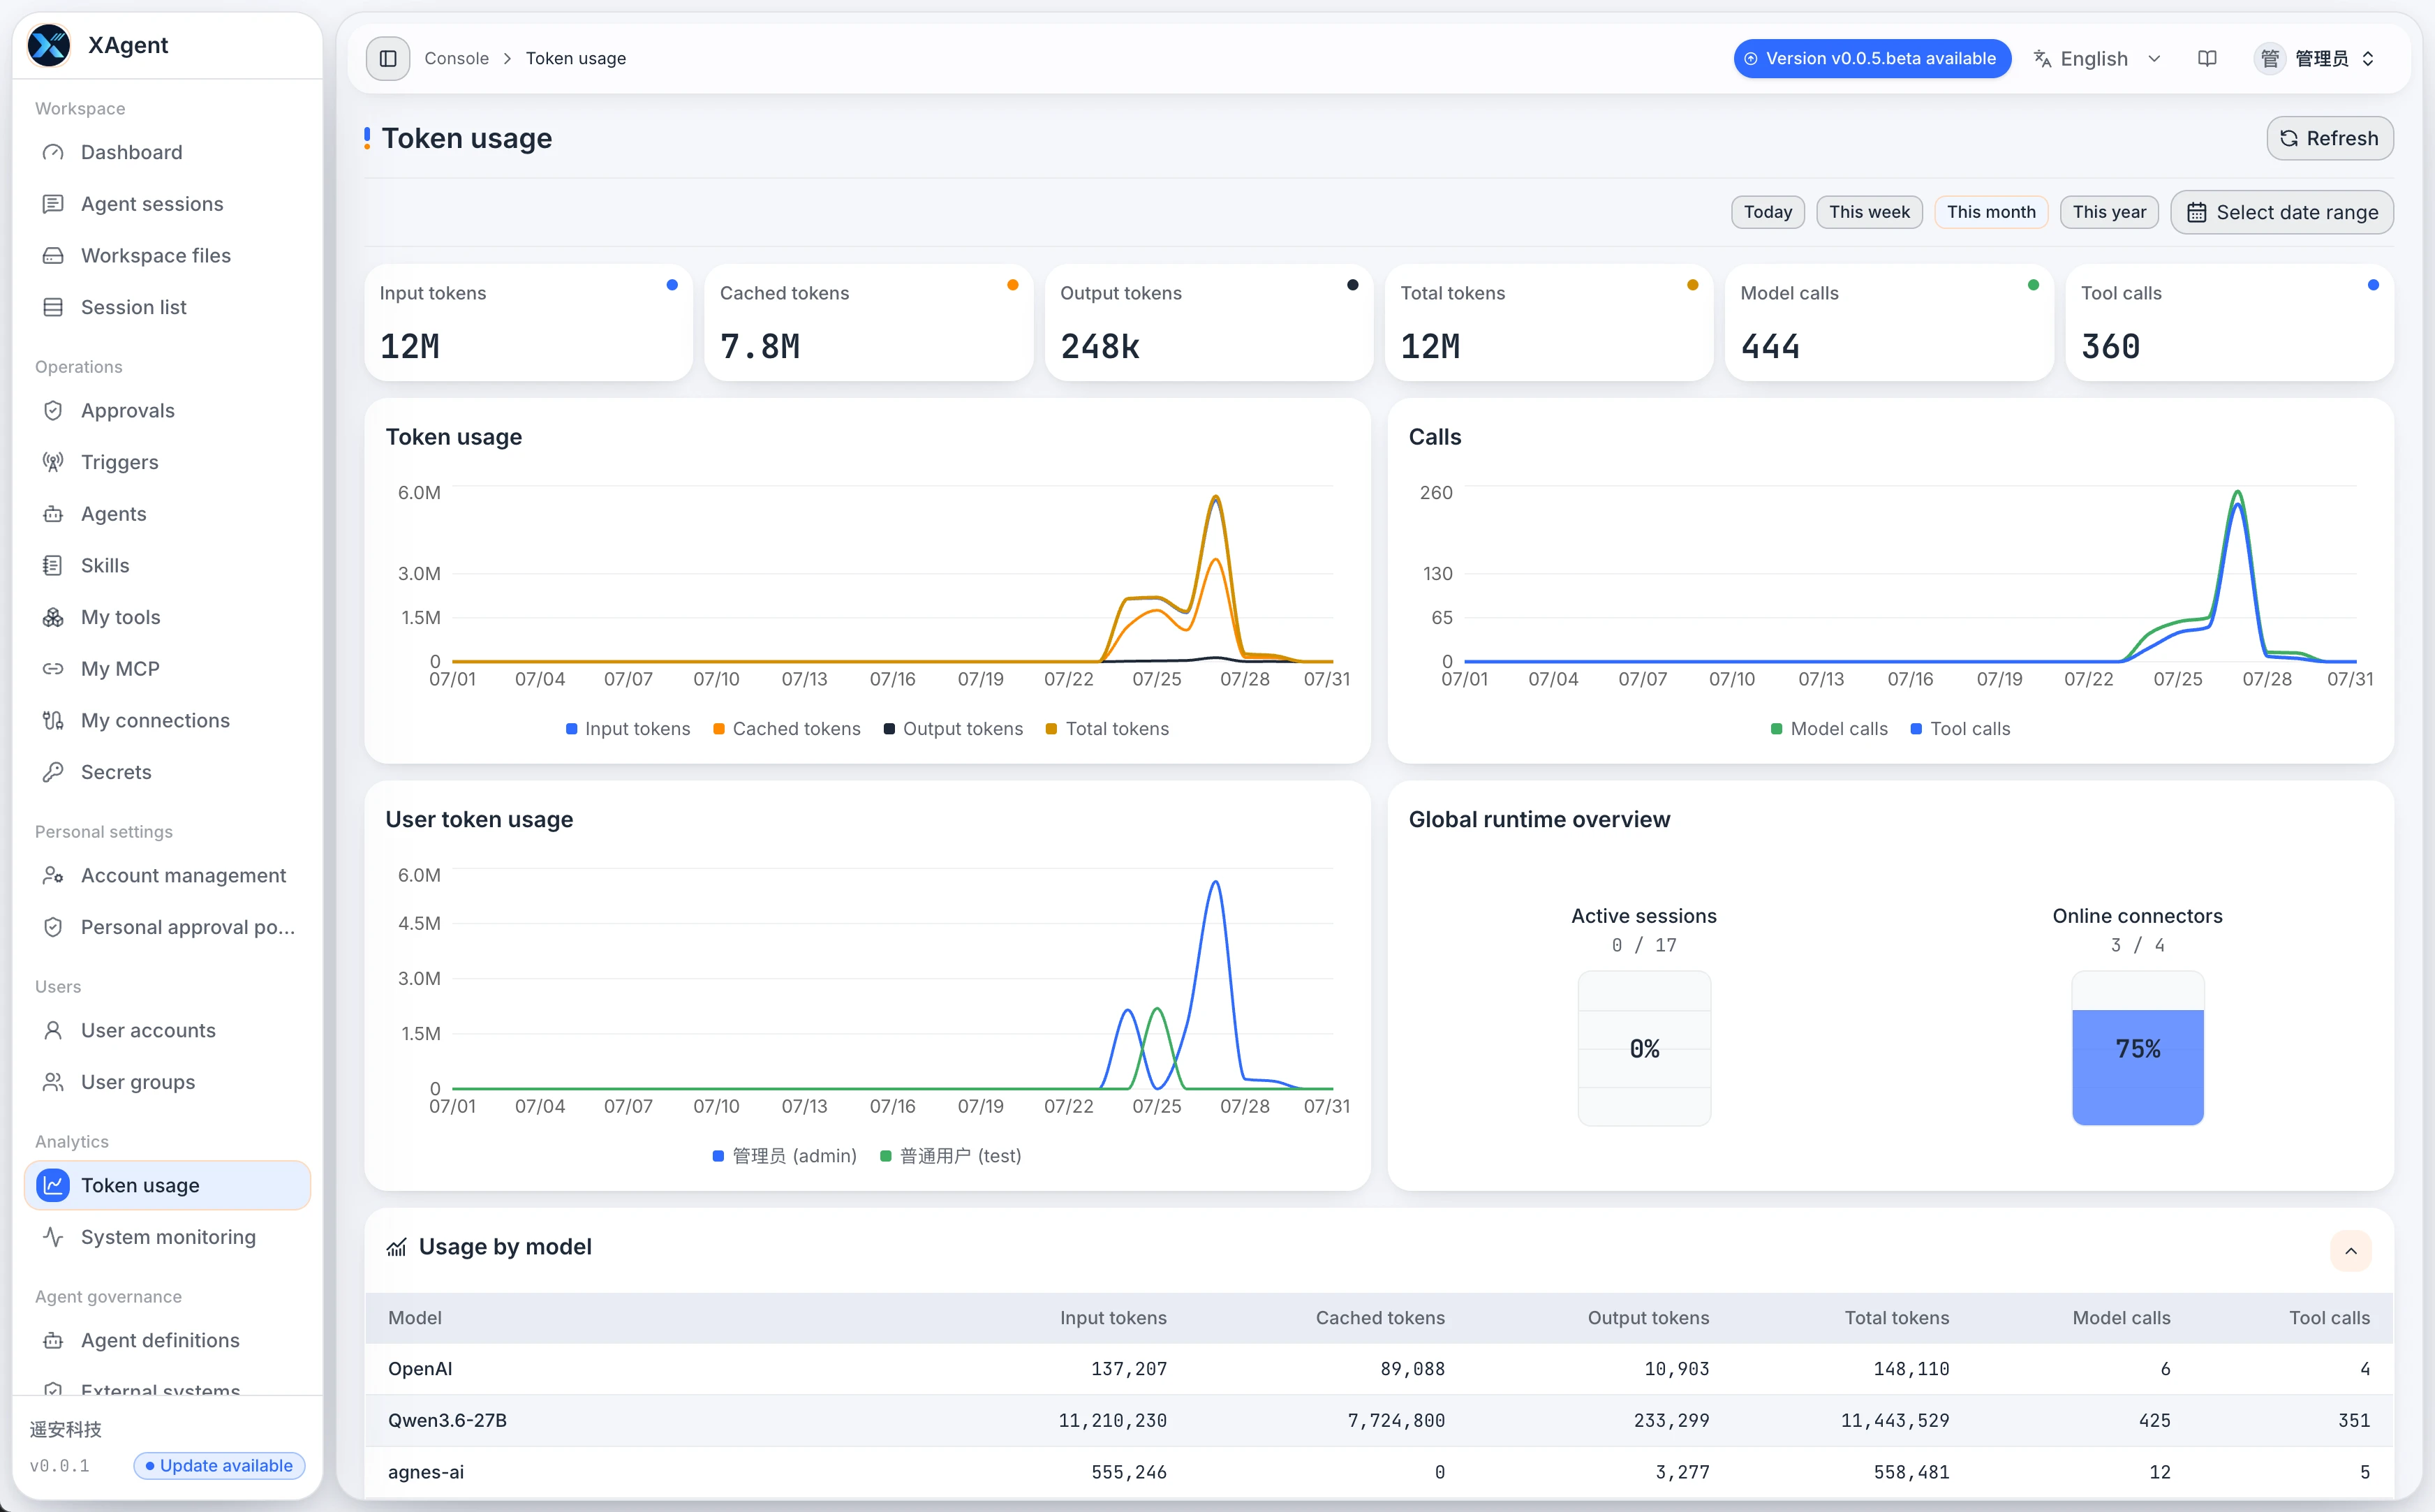Click the Token usage chart icon
This screenshot has width=2435, height=1512.
(53, 1185)
